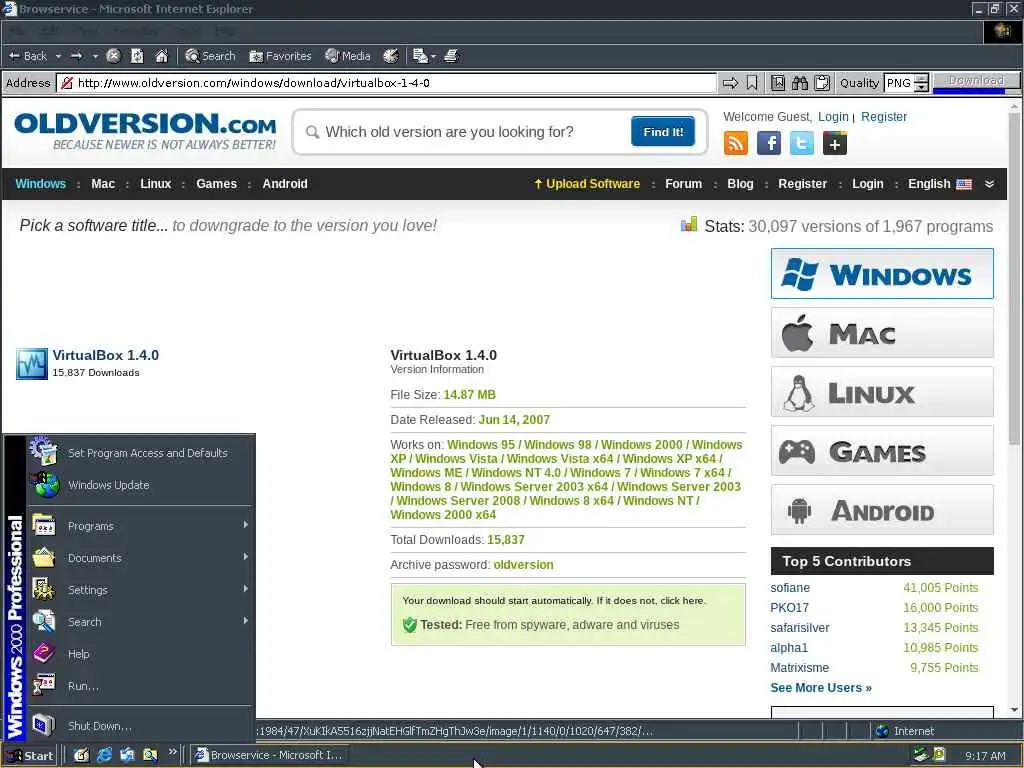The width and height of the screenshot is (1024, 768).
Task: Expand the double chevron in navigation bar
Action: [x=989, y=184]
